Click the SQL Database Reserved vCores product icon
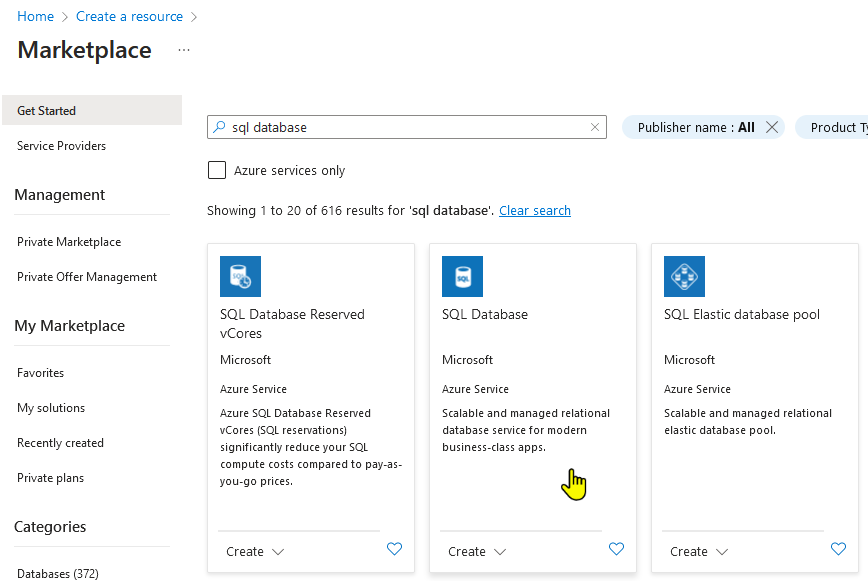The image size is (868, 581). (240, 276)
